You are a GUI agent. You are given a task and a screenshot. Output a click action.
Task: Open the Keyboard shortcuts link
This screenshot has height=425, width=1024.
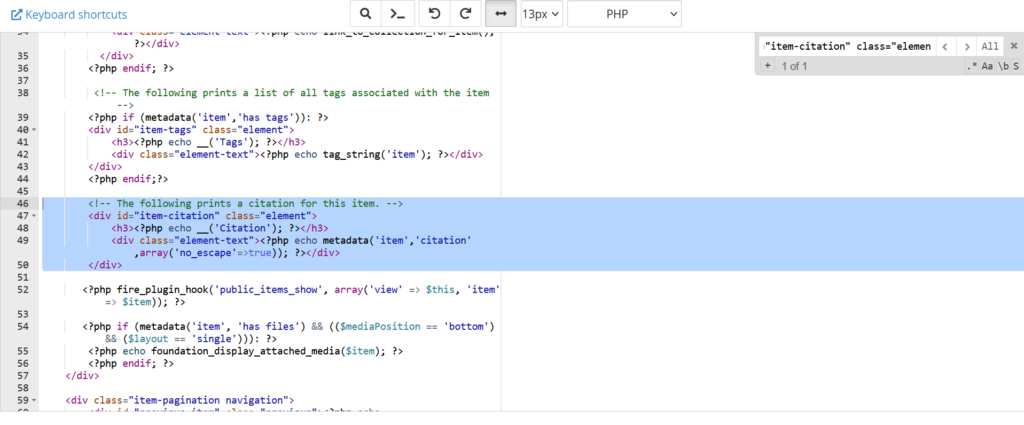click(69, 14)
